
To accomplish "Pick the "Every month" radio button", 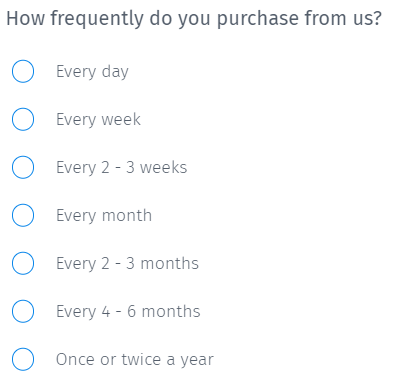I will [x=23, y=215].
